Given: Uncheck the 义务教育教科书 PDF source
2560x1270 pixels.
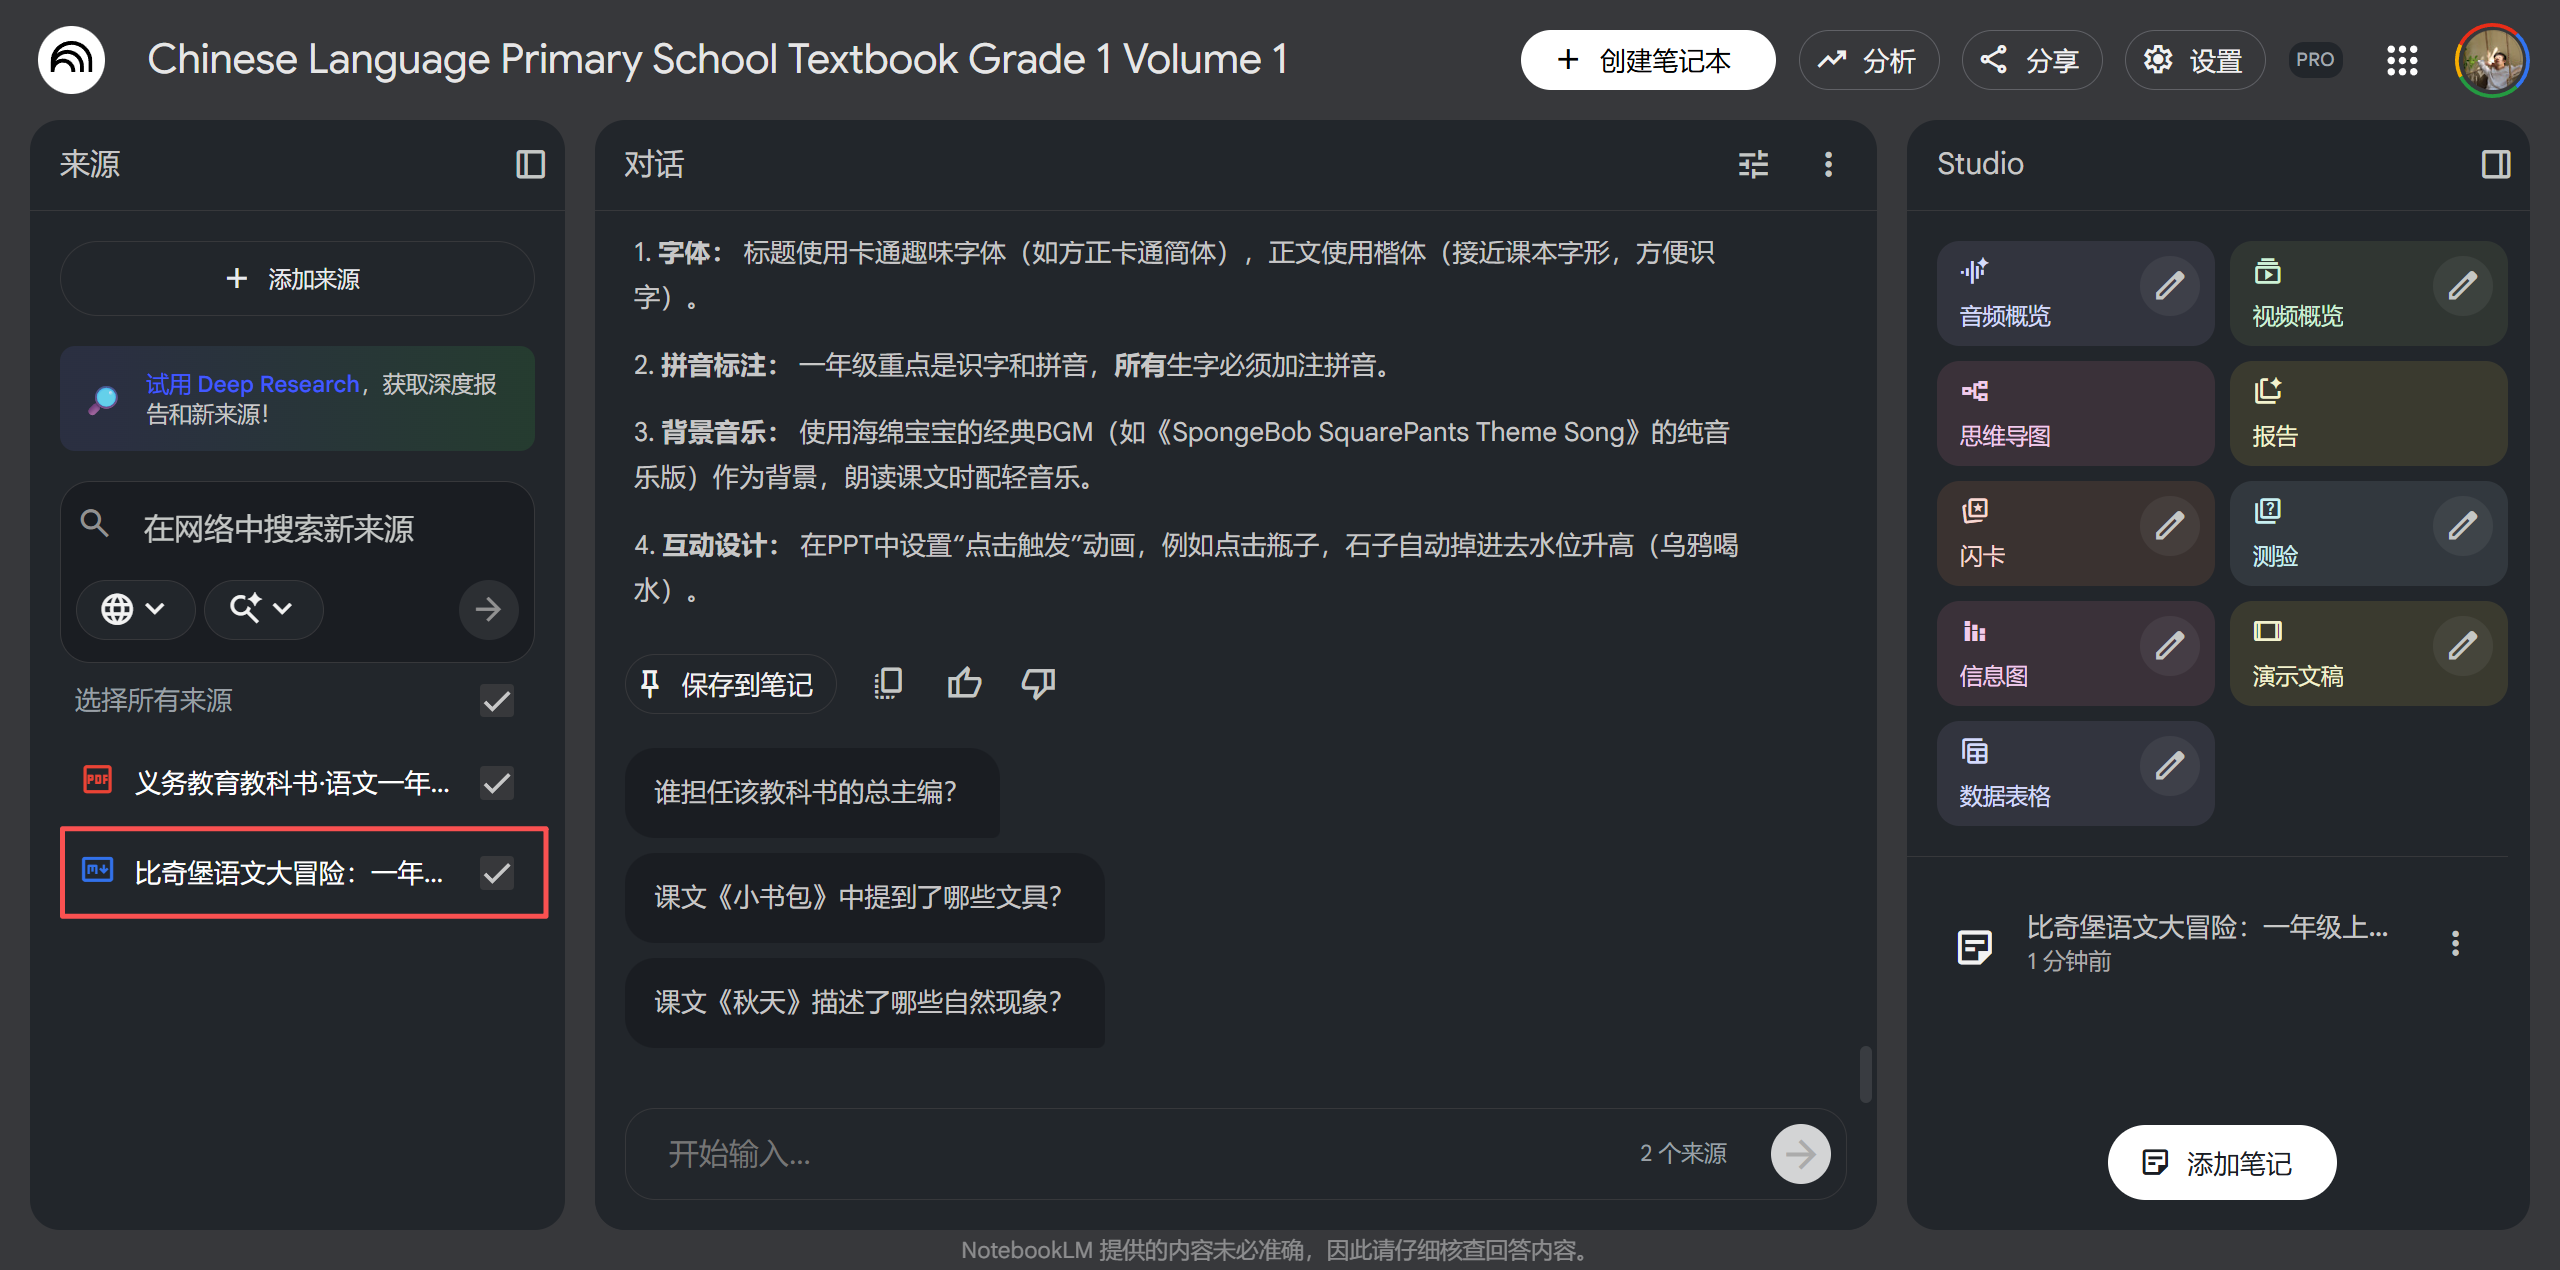Looking at the screenshot, I should pyautogui.click(x=496, y=783).
